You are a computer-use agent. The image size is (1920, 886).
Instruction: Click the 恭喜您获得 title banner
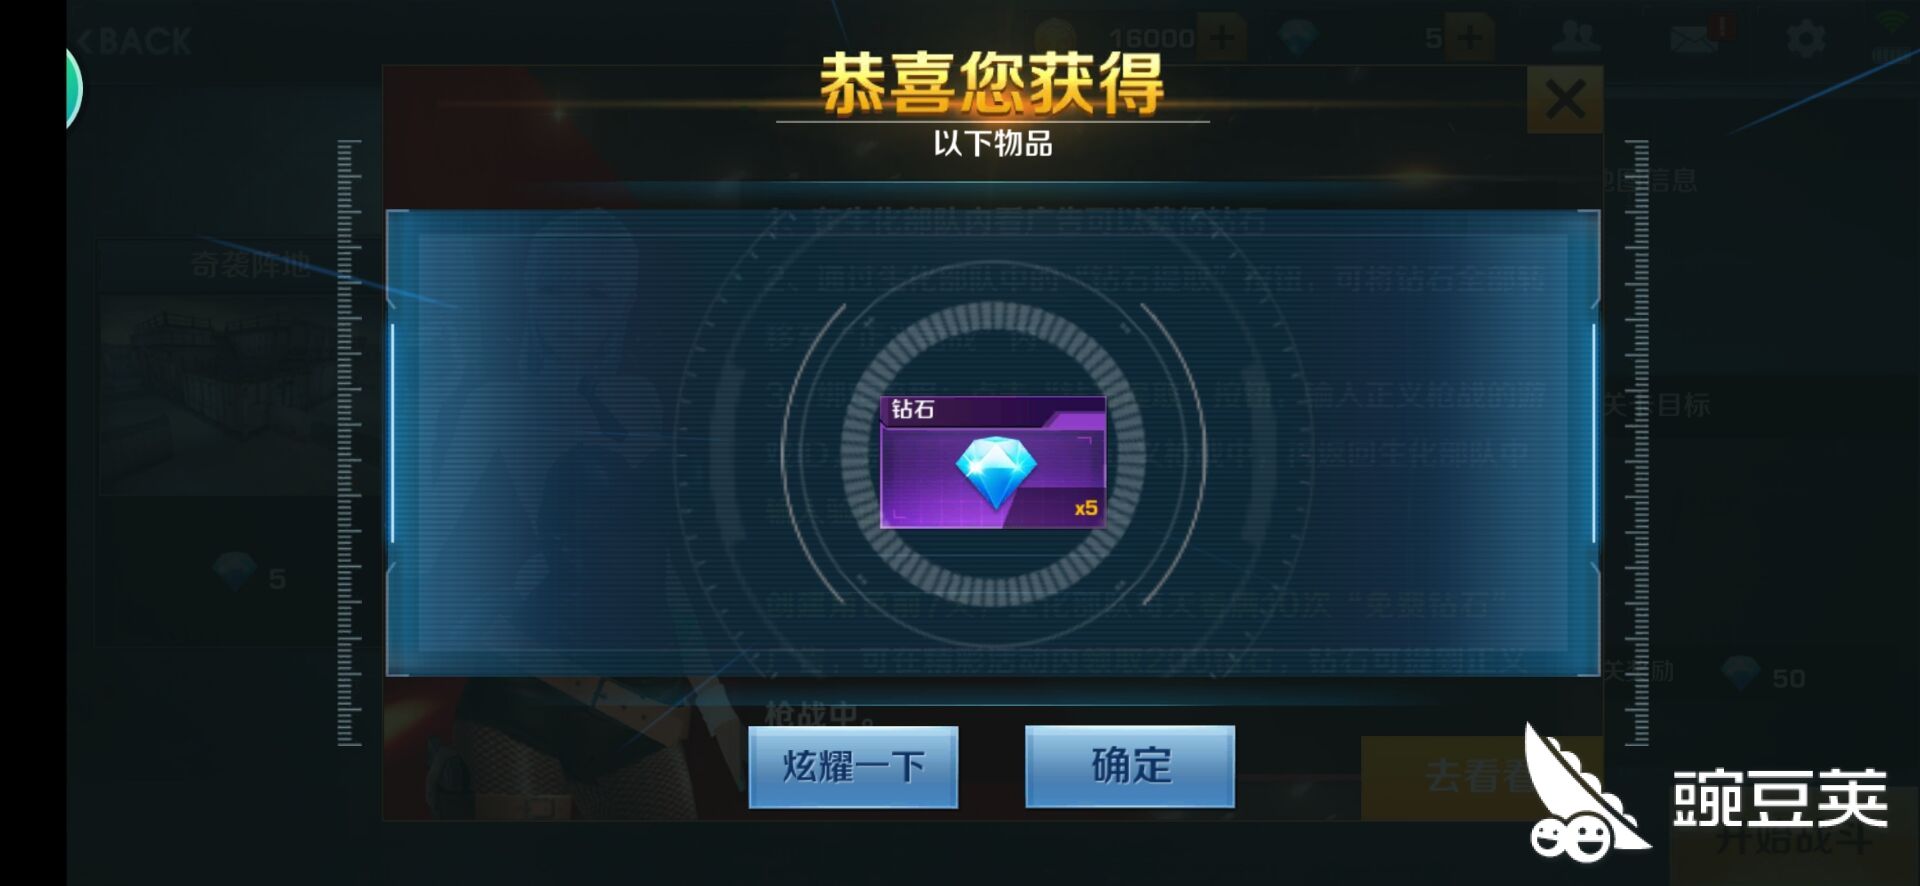click(x=992, y=84)
